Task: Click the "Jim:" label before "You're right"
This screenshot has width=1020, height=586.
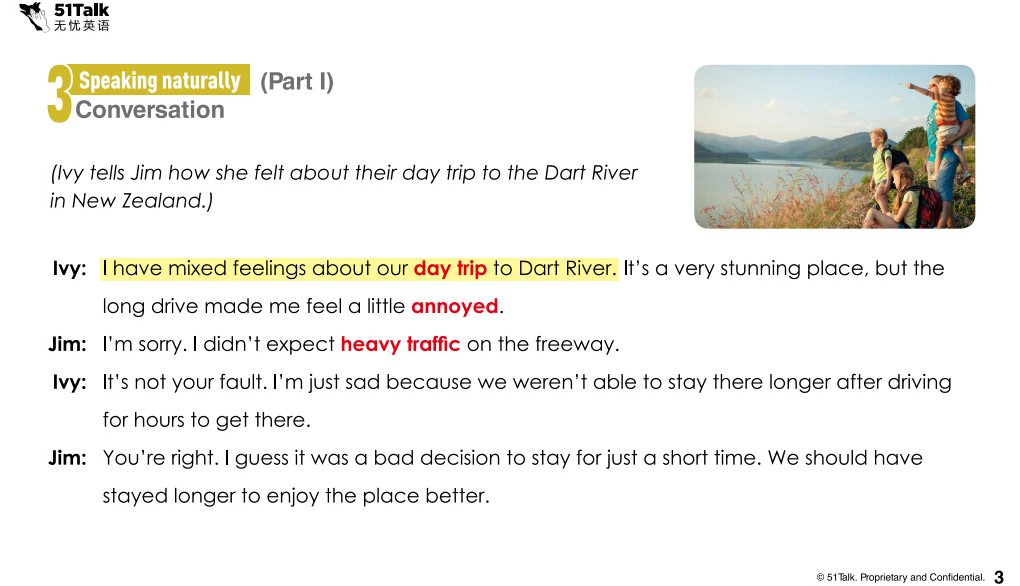Action: click(x=67, y=459)
